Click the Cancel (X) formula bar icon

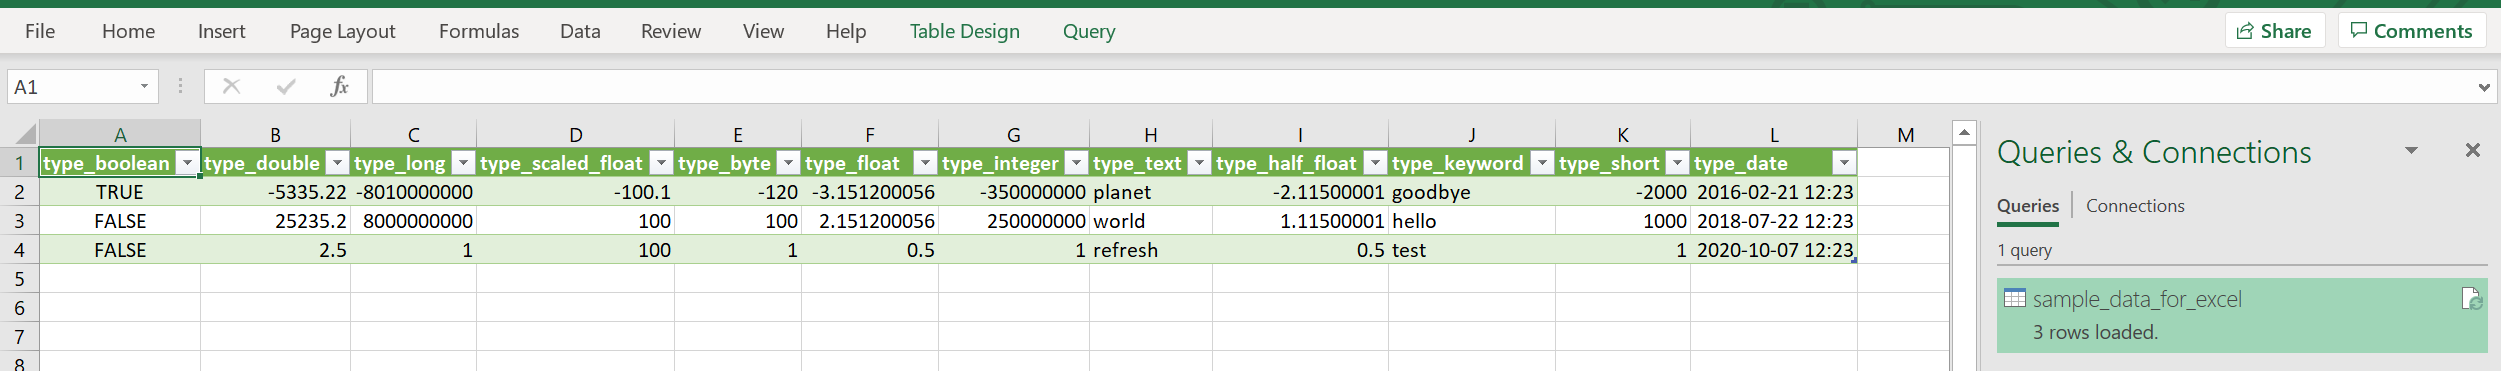click(231, 86)
